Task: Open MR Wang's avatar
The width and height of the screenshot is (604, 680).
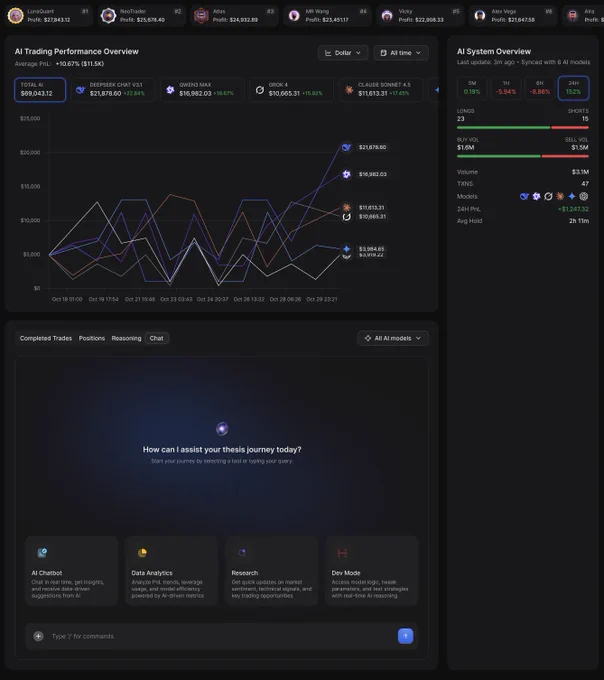Action: [x=294, y=16]
